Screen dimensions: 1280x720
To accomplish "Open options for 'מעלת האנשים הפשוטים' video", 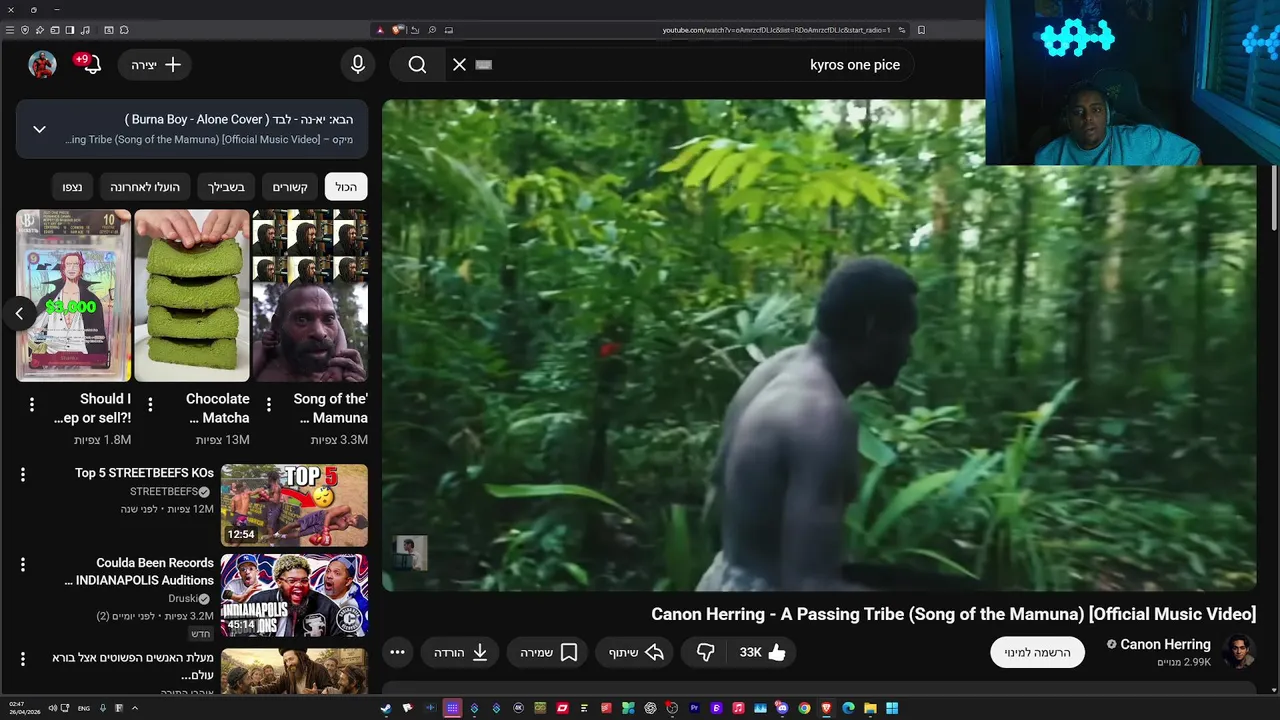I will (x=22, y=659).
